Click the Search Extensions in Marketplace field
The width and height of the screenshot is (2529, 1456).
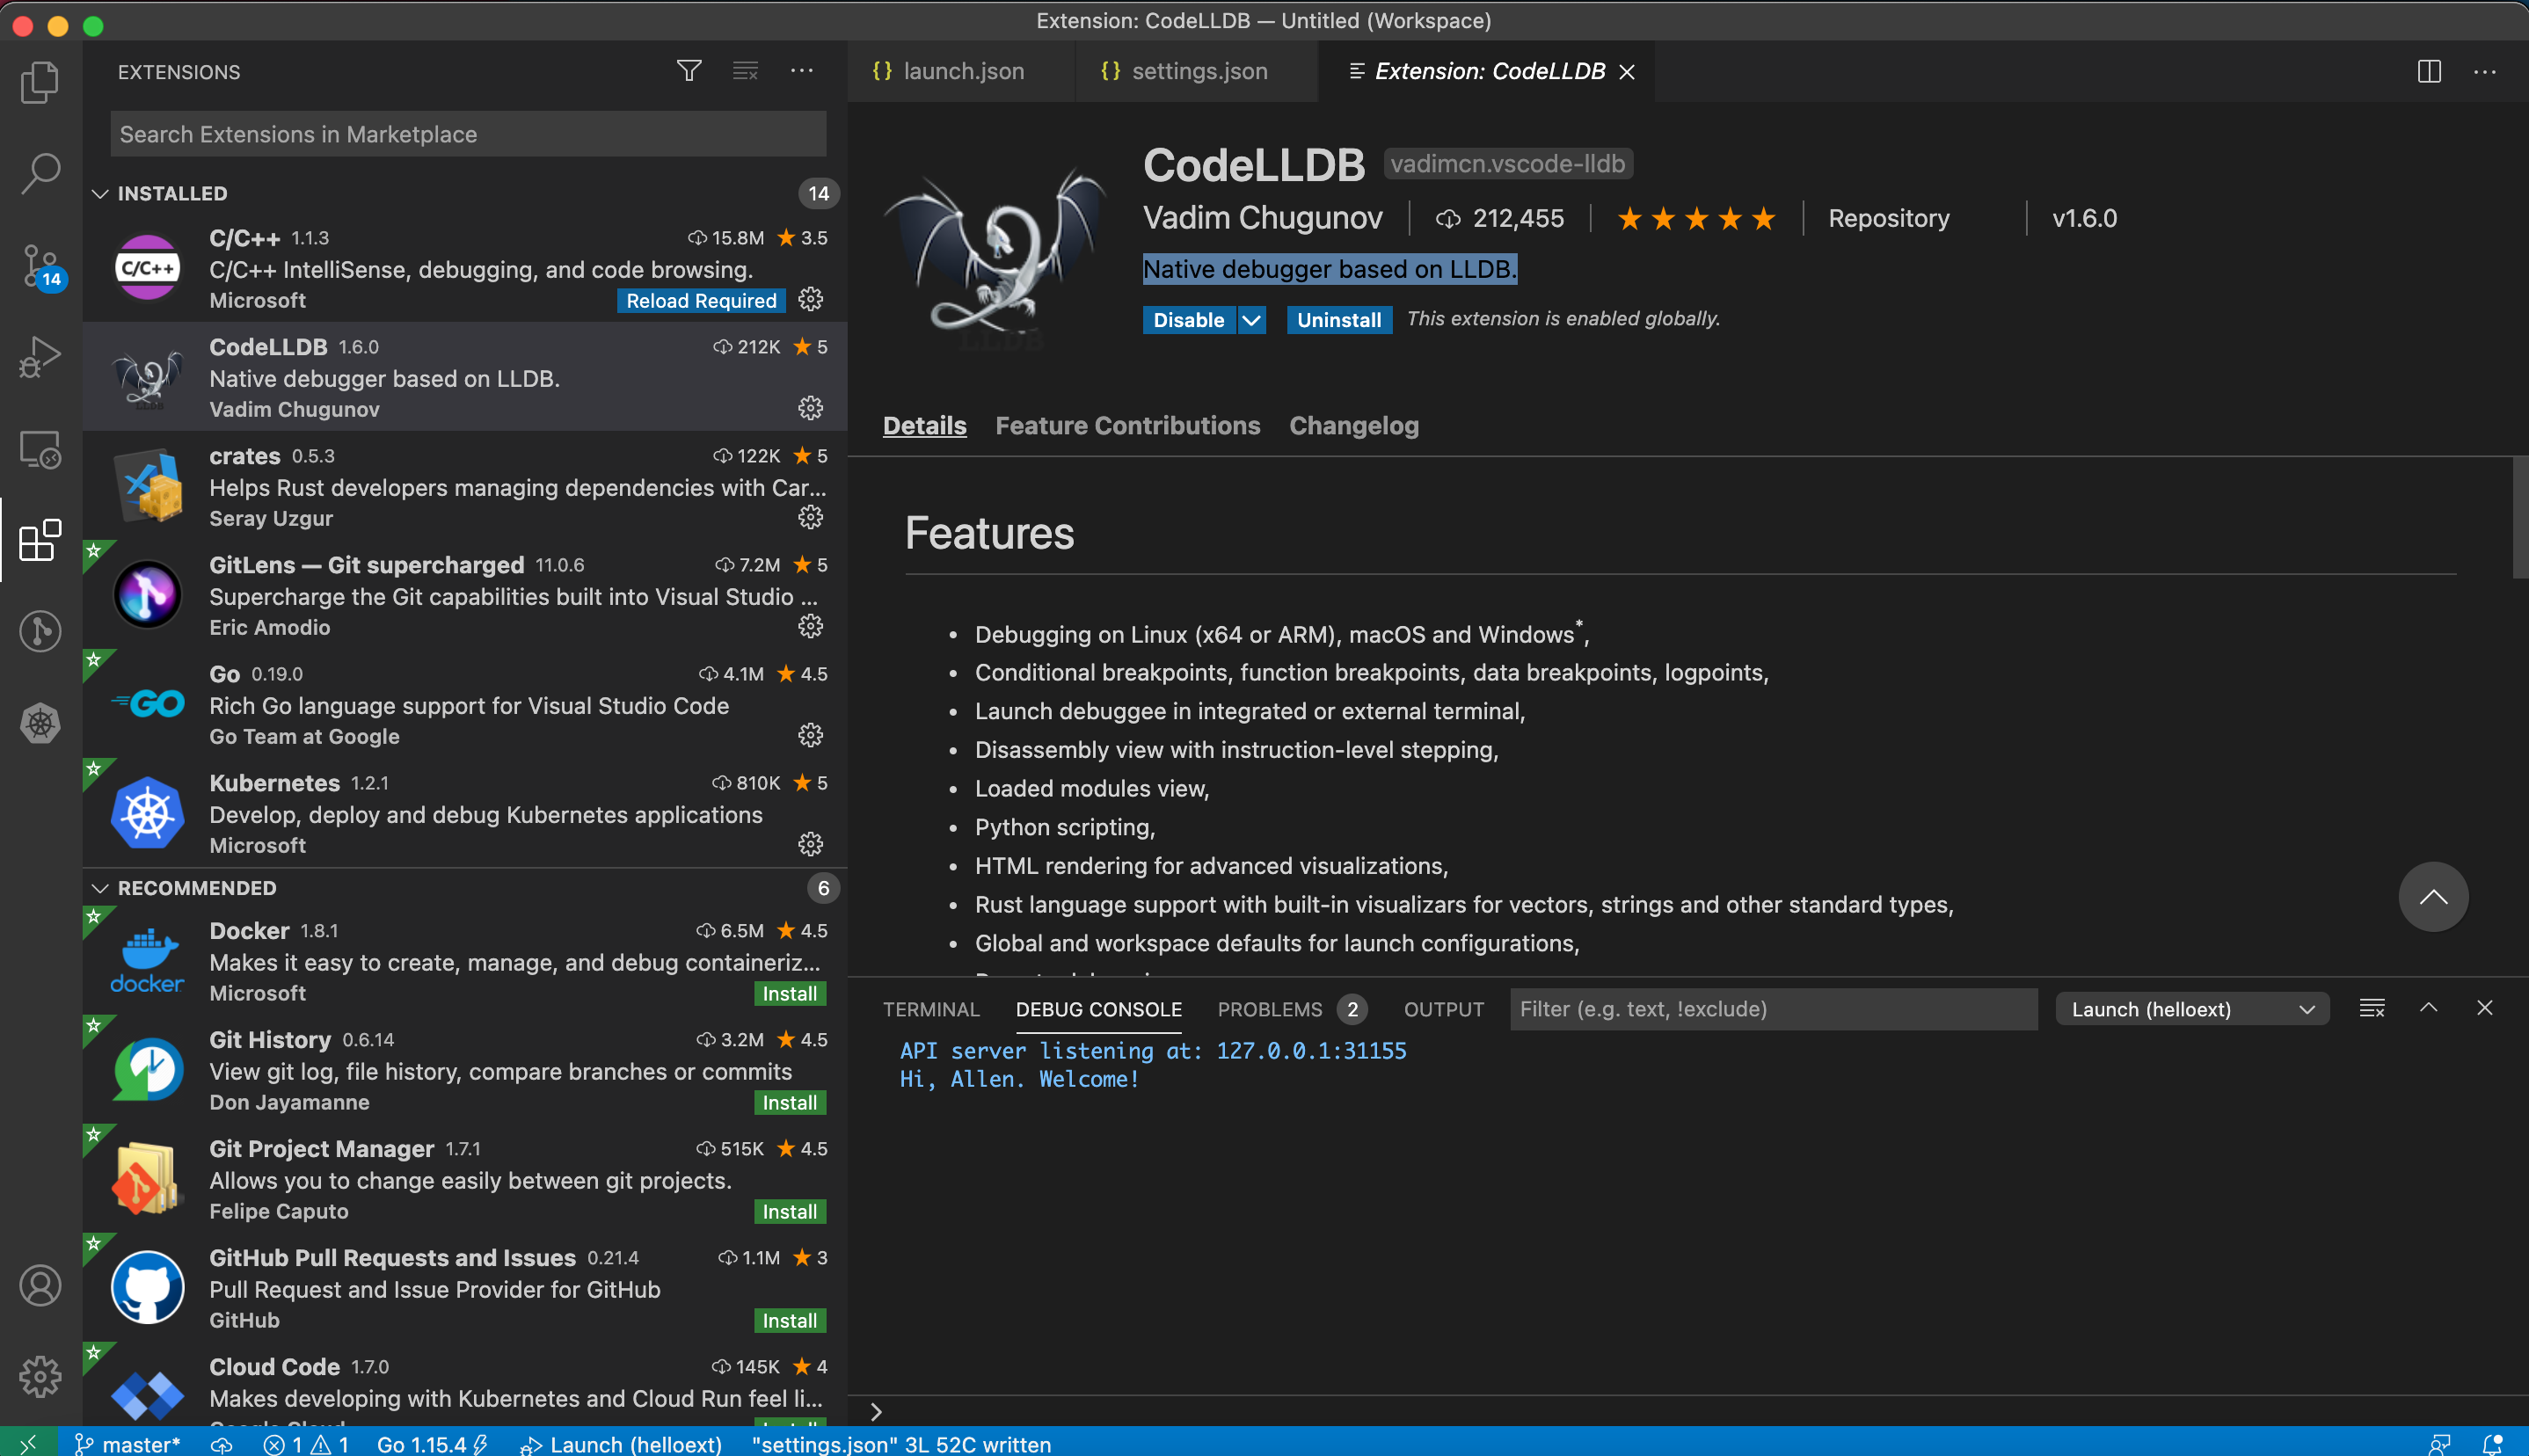click(x=468, y=134)
